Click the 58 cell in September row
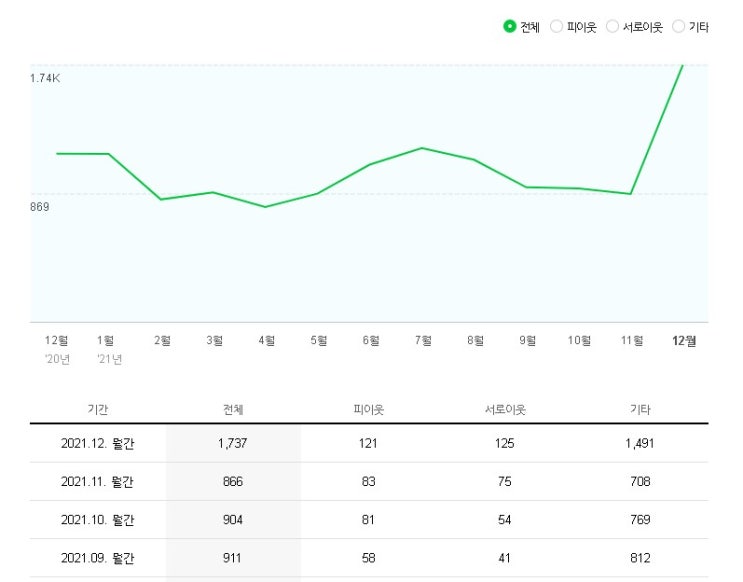Screen dimensions: 743x582 coord(368,558)
